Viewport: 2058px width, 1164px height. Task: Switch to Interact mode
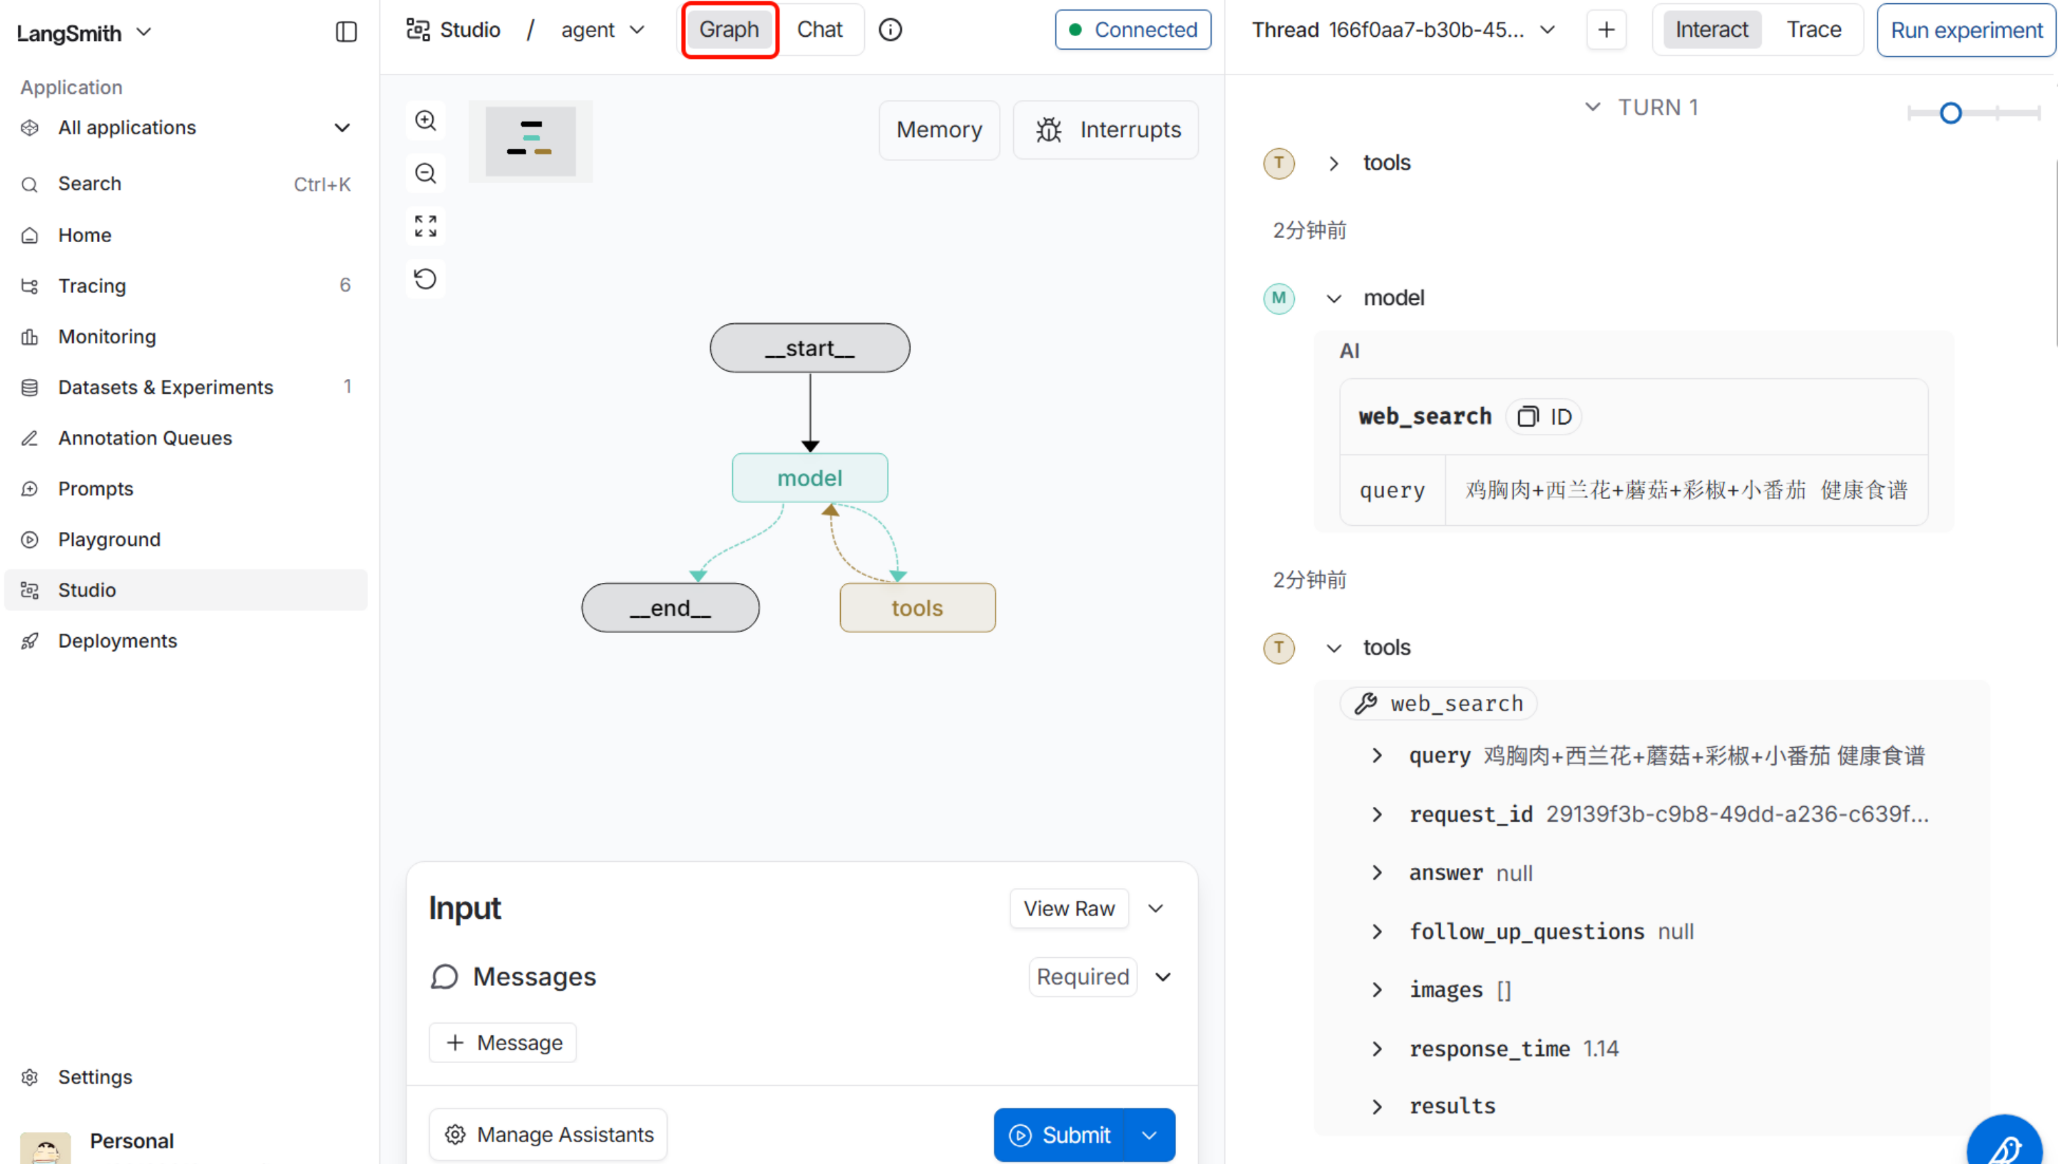[1711, 30]
